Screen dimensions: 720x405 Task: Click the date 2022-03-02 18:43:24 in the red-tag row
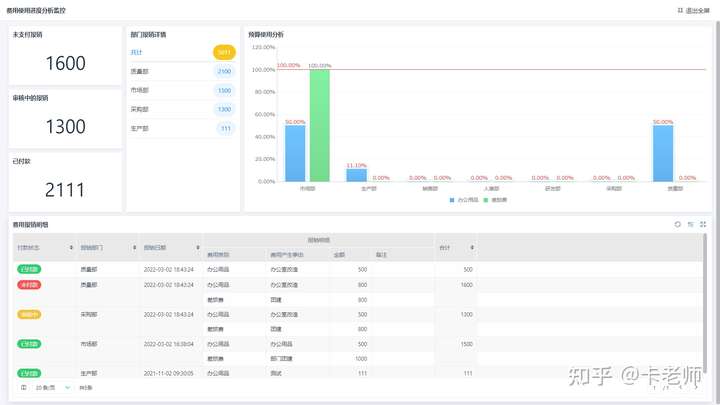[x=169, y=285]
